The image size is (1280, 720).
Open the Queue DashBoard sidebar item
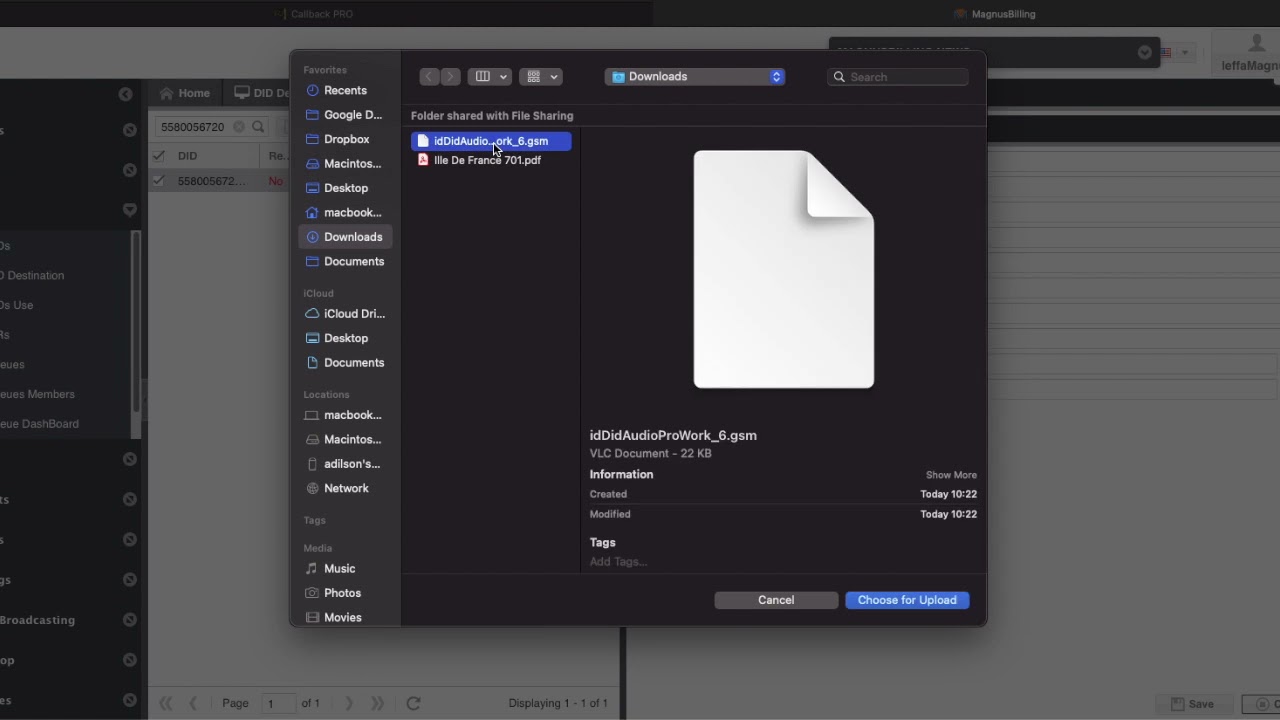[39, 424]
